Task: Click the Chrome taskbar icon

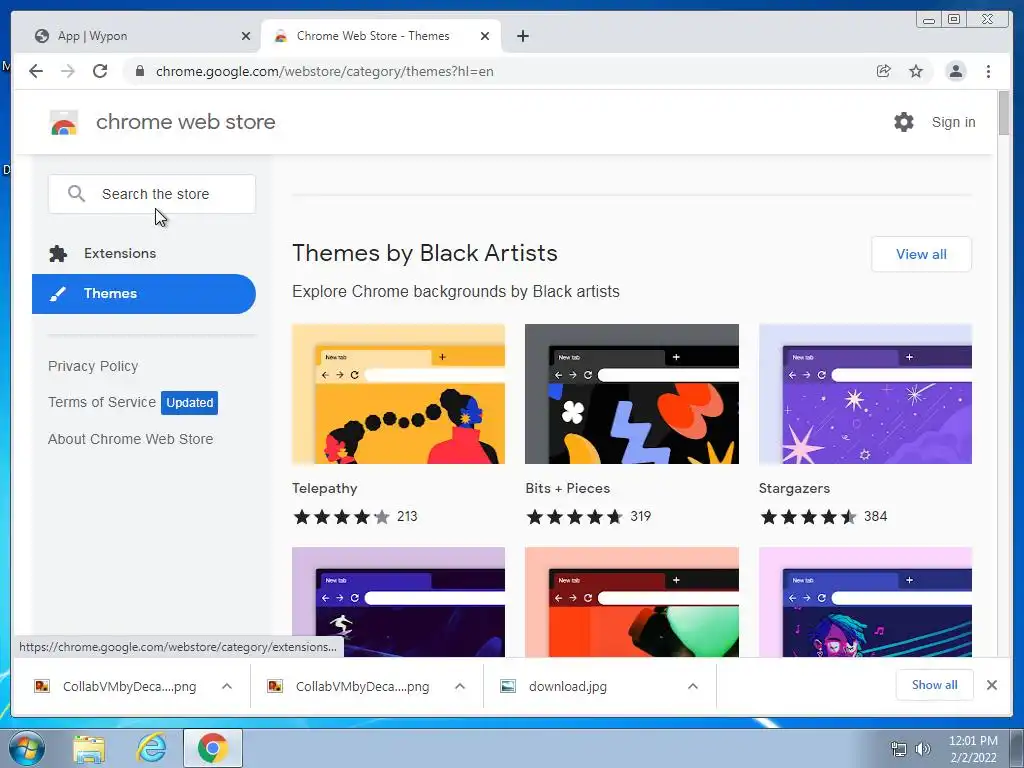Action: tap(213, 748)
